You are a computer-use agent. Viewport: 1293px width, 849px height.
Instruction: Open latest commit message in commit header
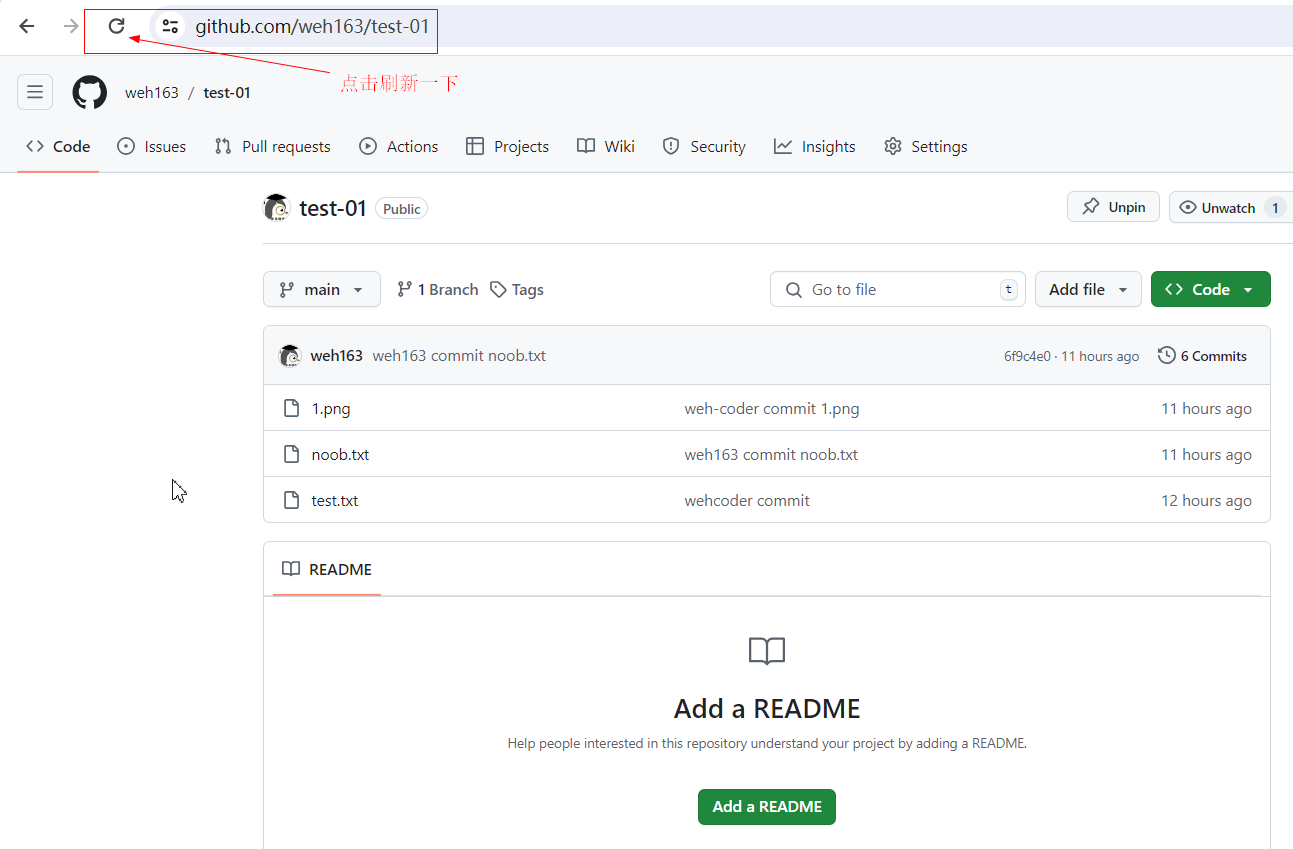click(x=459, y=356)
